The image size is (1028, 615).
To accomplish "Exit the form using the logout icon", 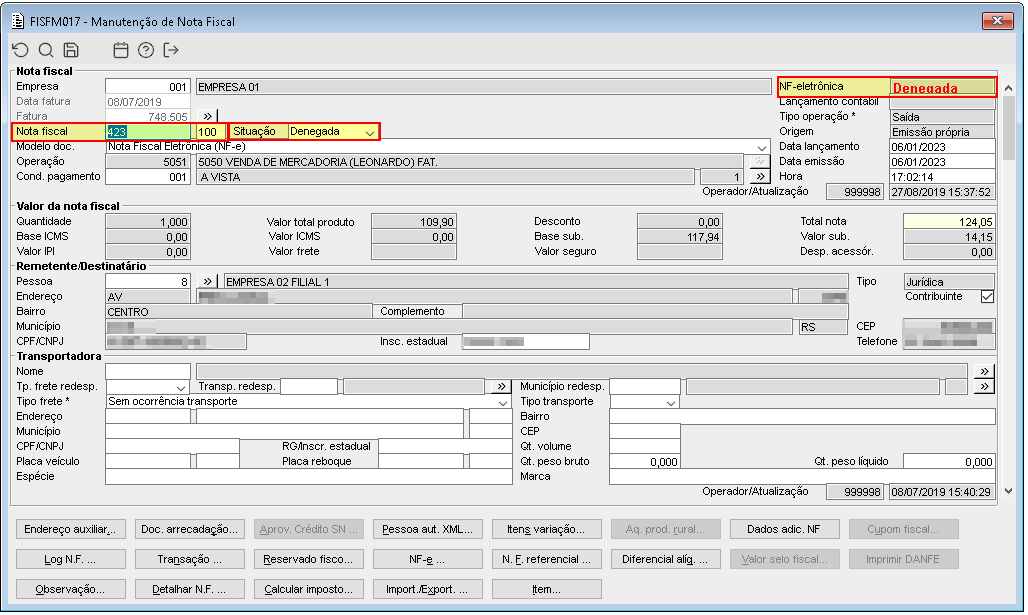I will [x=171, y=50].
